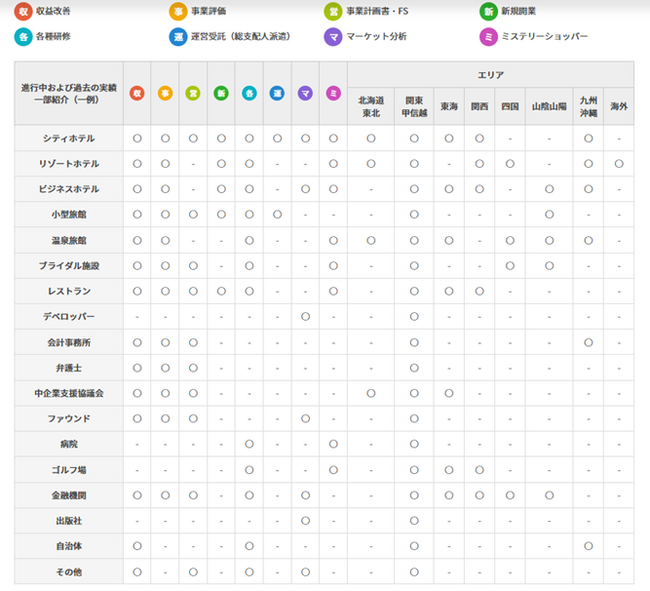This screenshot has height=591, width=650.
Task: Click the pink ミステリーショッパー legend icon
Action: (x=489, y=37)
